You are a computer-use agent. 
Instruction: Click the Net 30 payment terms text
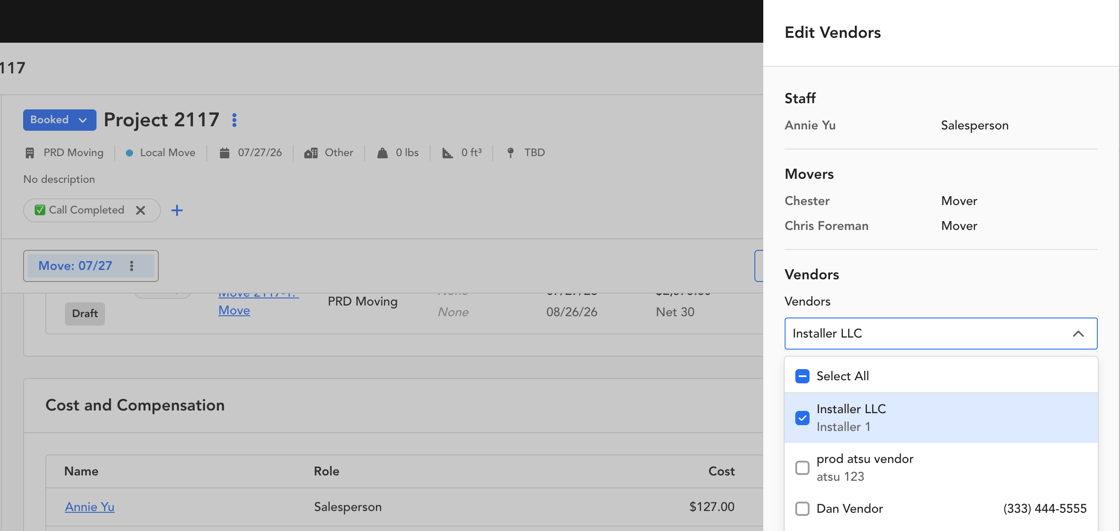675,312
